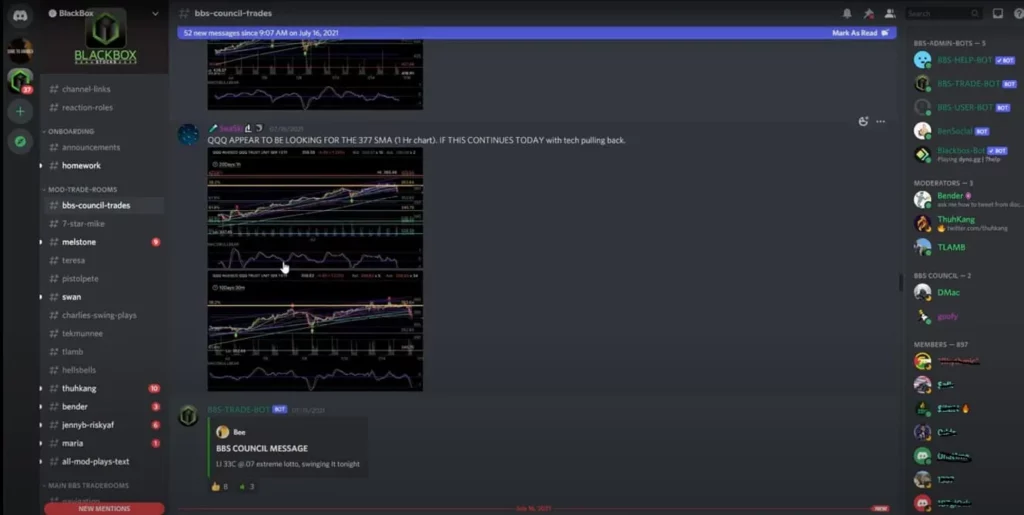Select the BlackBox server icon with 27 badge
This screenshot has height=515, width=1024.
20,81
